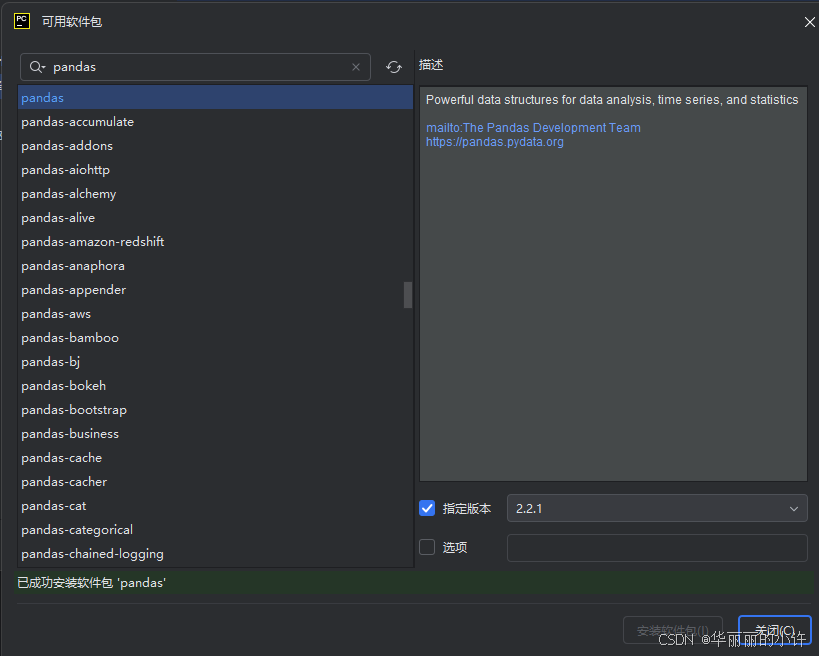Uncheck the 指定版本 checkbox

(x=427, y=508)
